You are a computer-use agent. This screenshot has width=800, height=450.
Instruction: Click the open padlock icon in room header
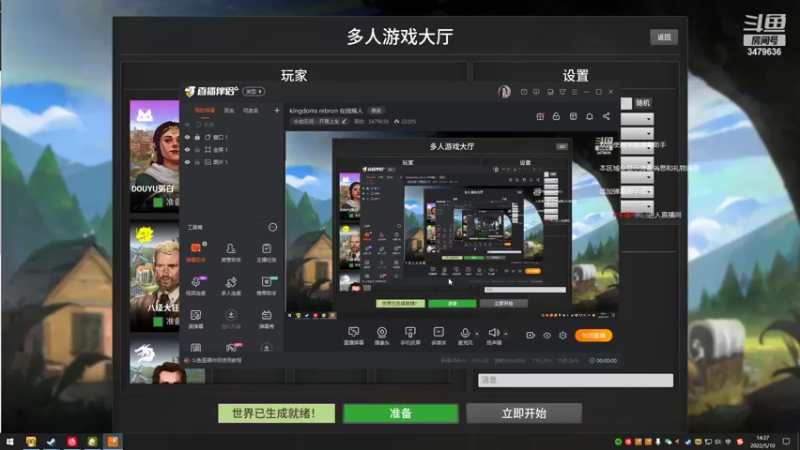coord(556,116)
